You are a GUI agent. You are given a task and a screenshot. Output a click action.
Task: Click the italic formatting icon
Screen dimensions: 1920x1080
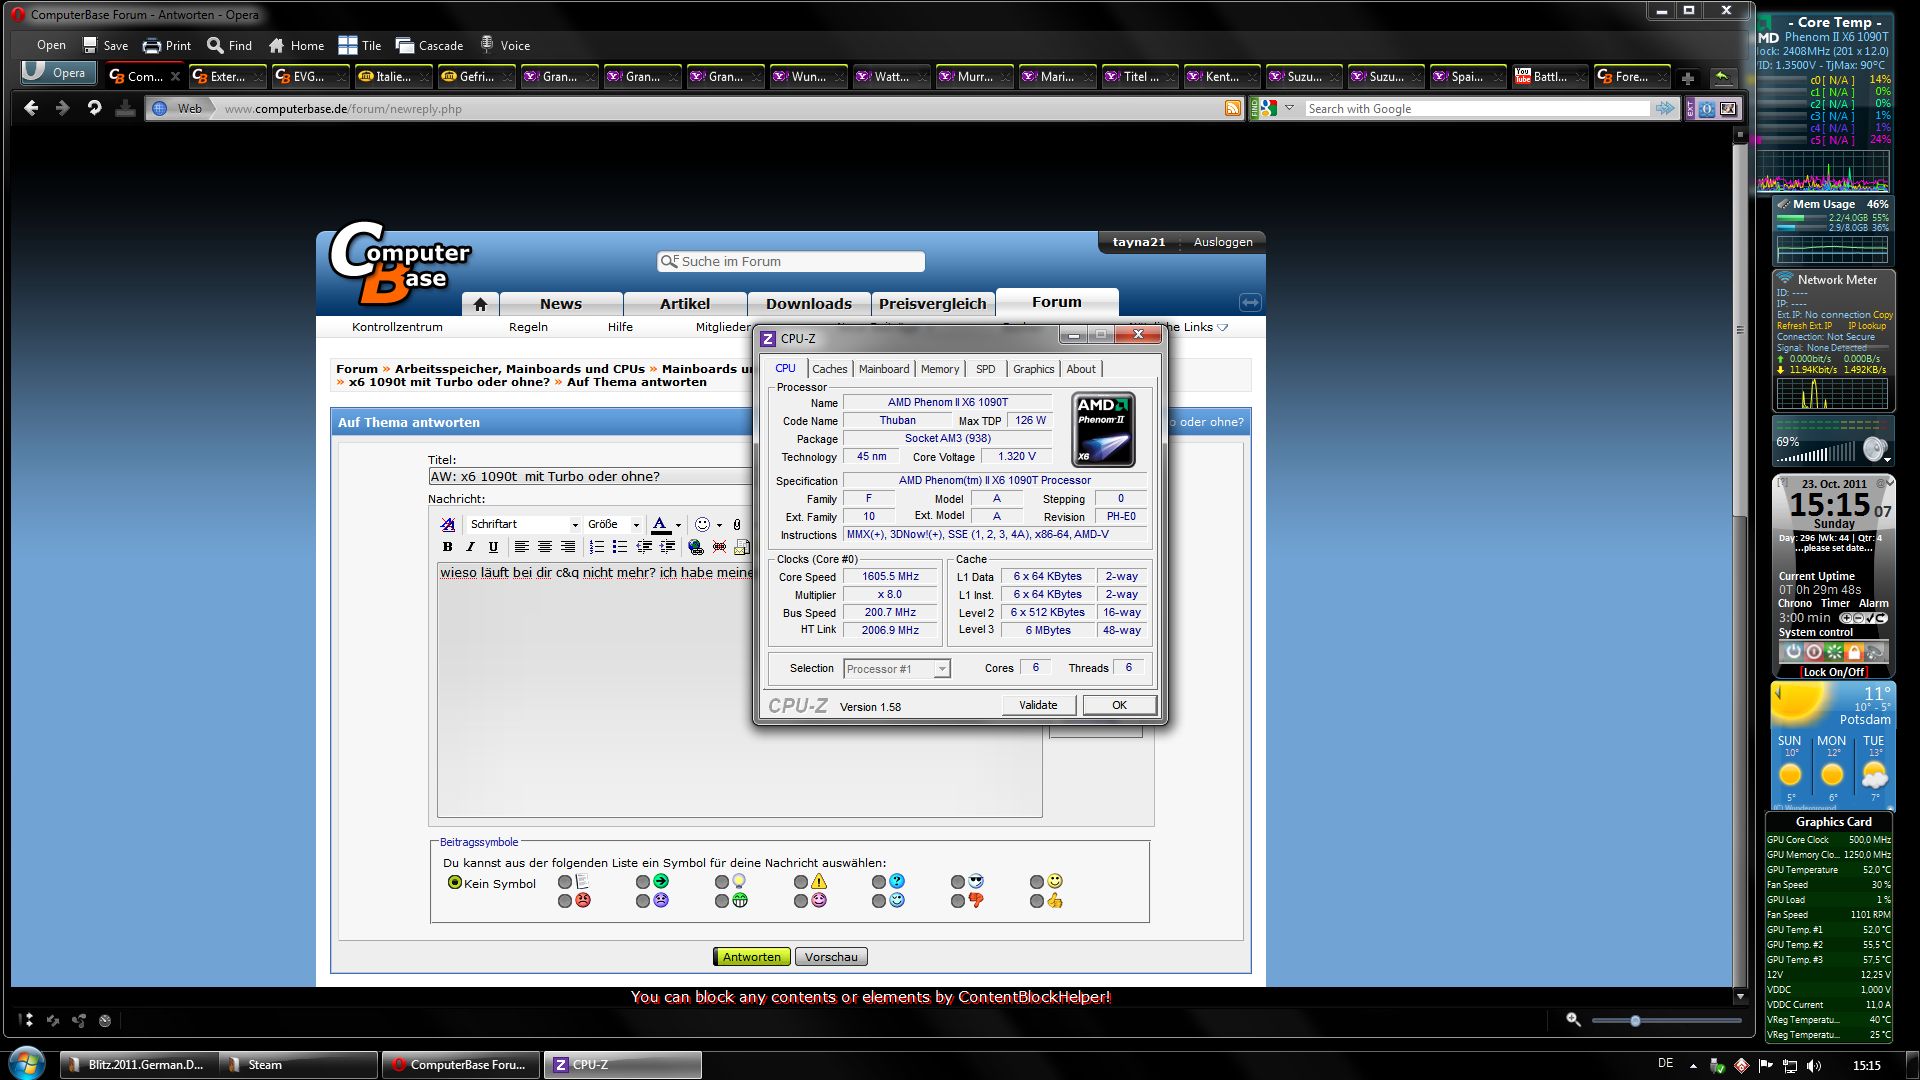470,547
